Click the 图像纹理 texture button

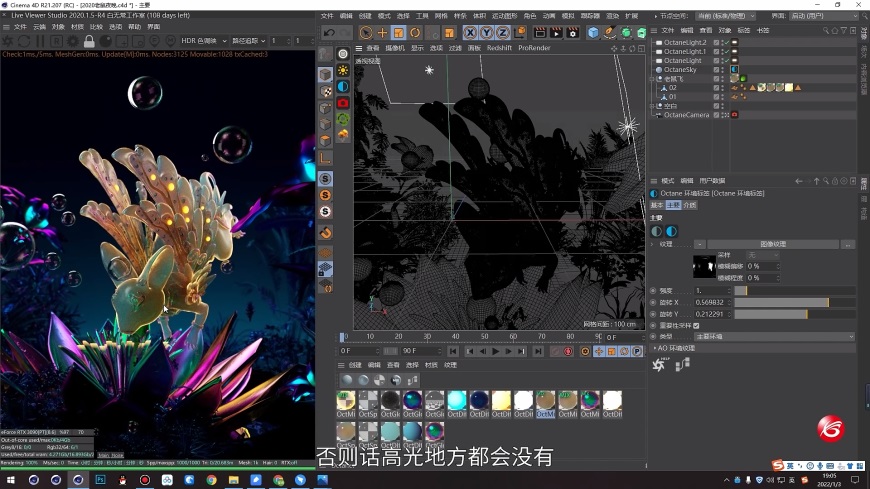773,244
